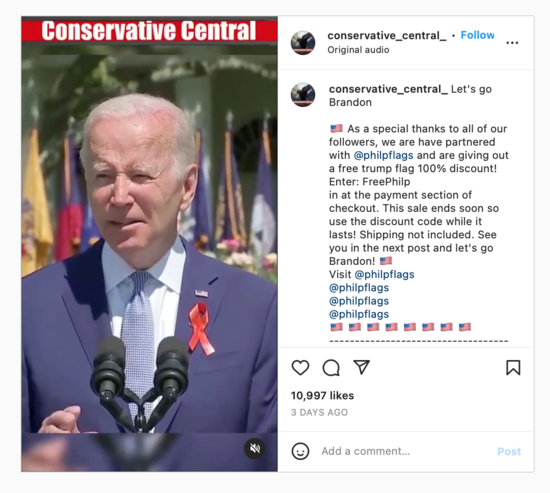Click the Post comment button
550x493 pixels.
click(509, 451)
